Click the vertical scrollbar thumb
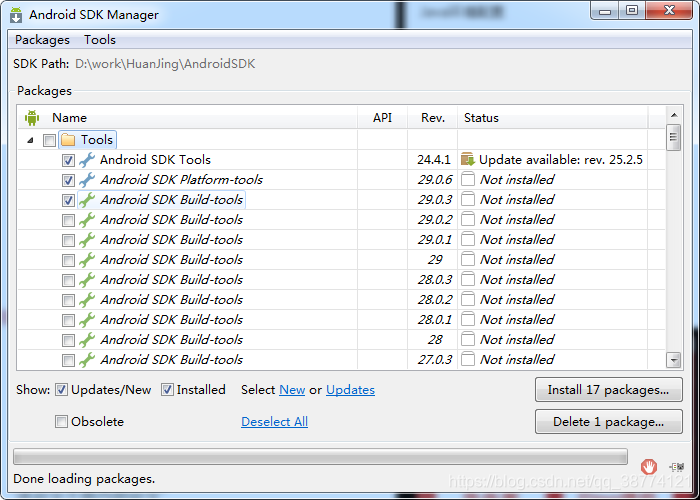The image size is (700, 500). coord(674,138)
